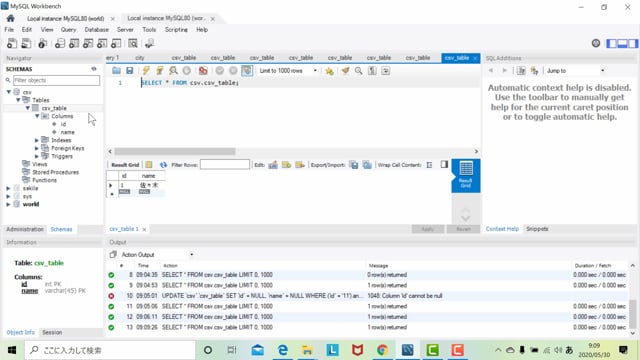This screenshot has width=640, height=360.
Task: Open the object inspector icon
Action: pyautogui.click(x=42, y=43)
